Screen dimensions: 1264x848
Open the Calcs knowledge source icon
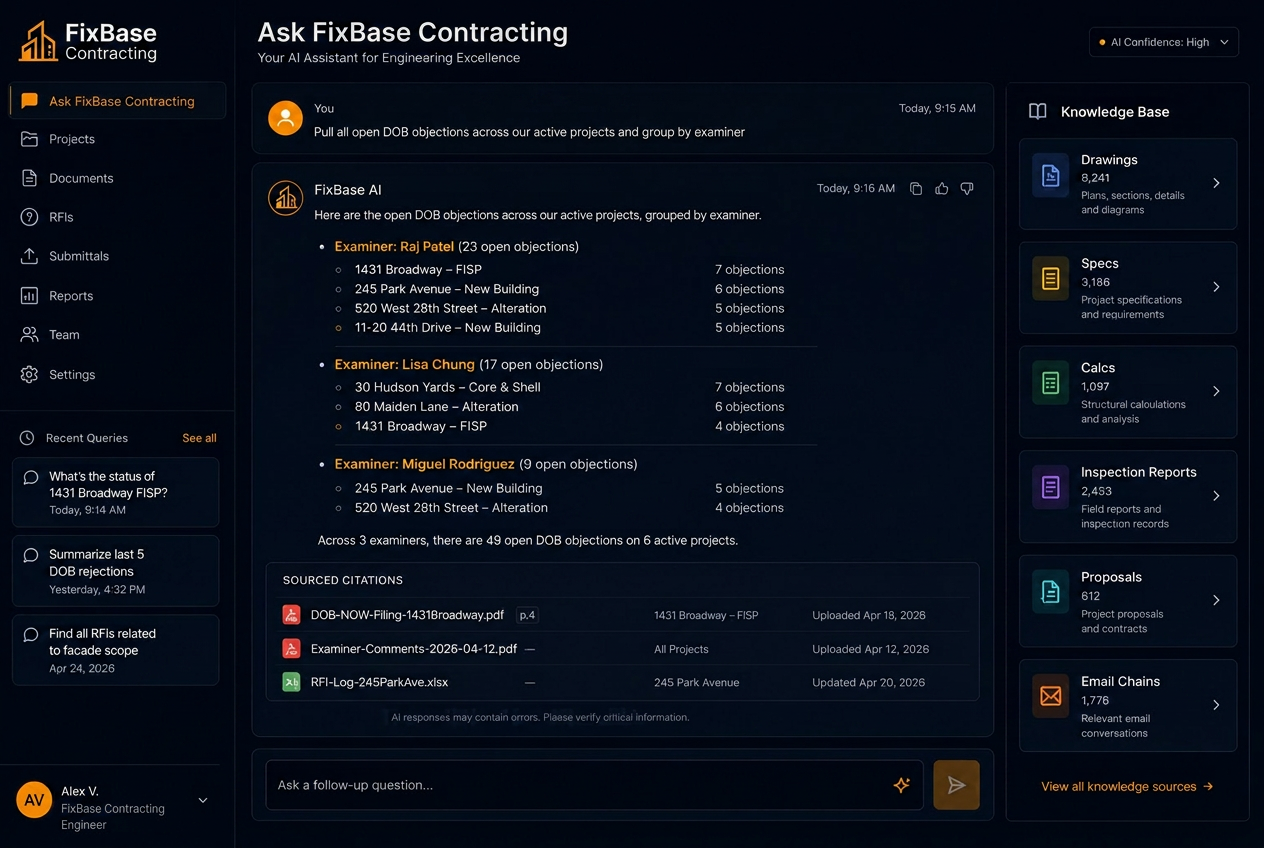pos(1050,384)
